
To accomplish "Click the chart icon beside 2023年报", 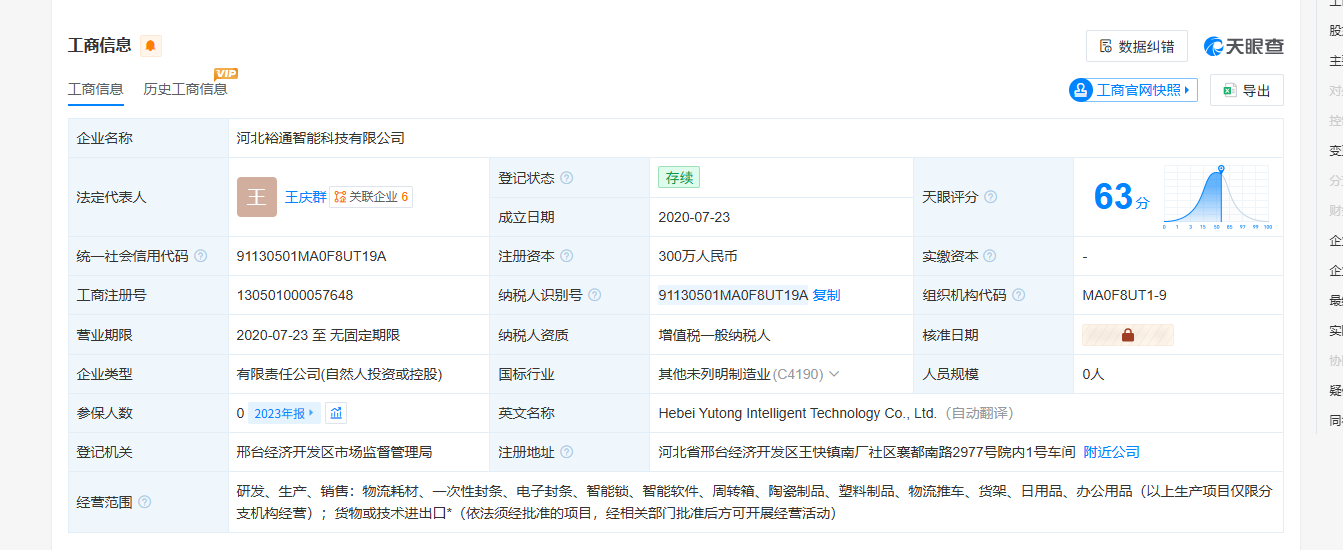I will click(336, 413).
